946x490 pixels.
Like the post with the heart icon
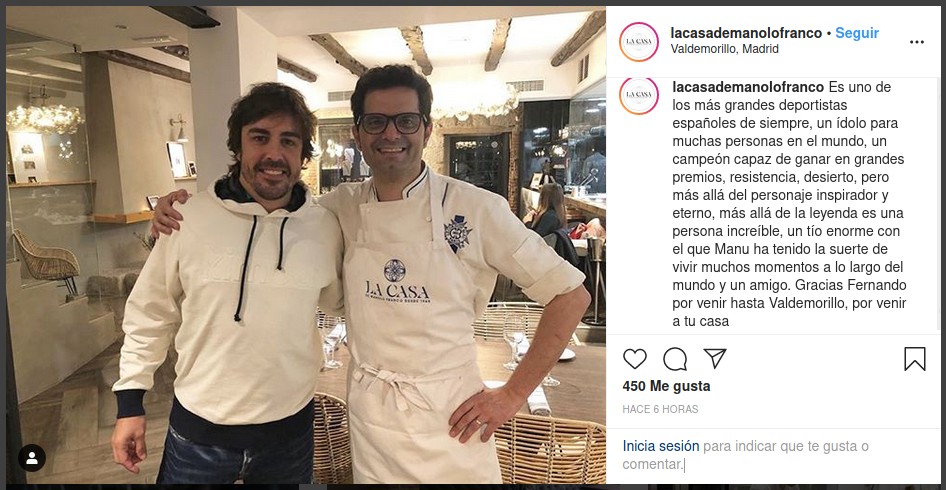[635, 359]
